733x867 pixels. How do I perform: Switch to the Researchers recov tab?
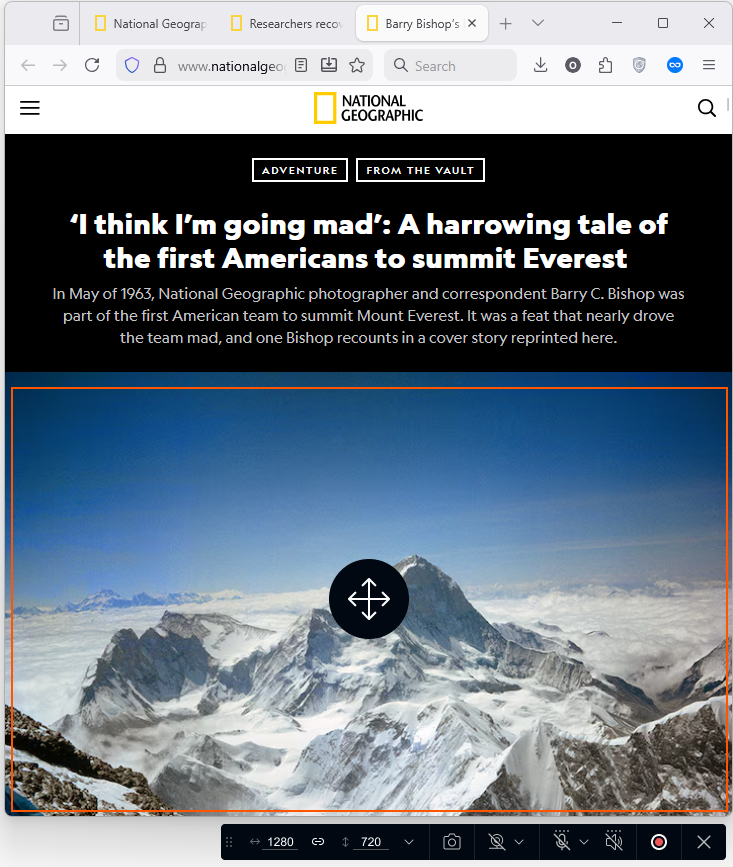289,24
